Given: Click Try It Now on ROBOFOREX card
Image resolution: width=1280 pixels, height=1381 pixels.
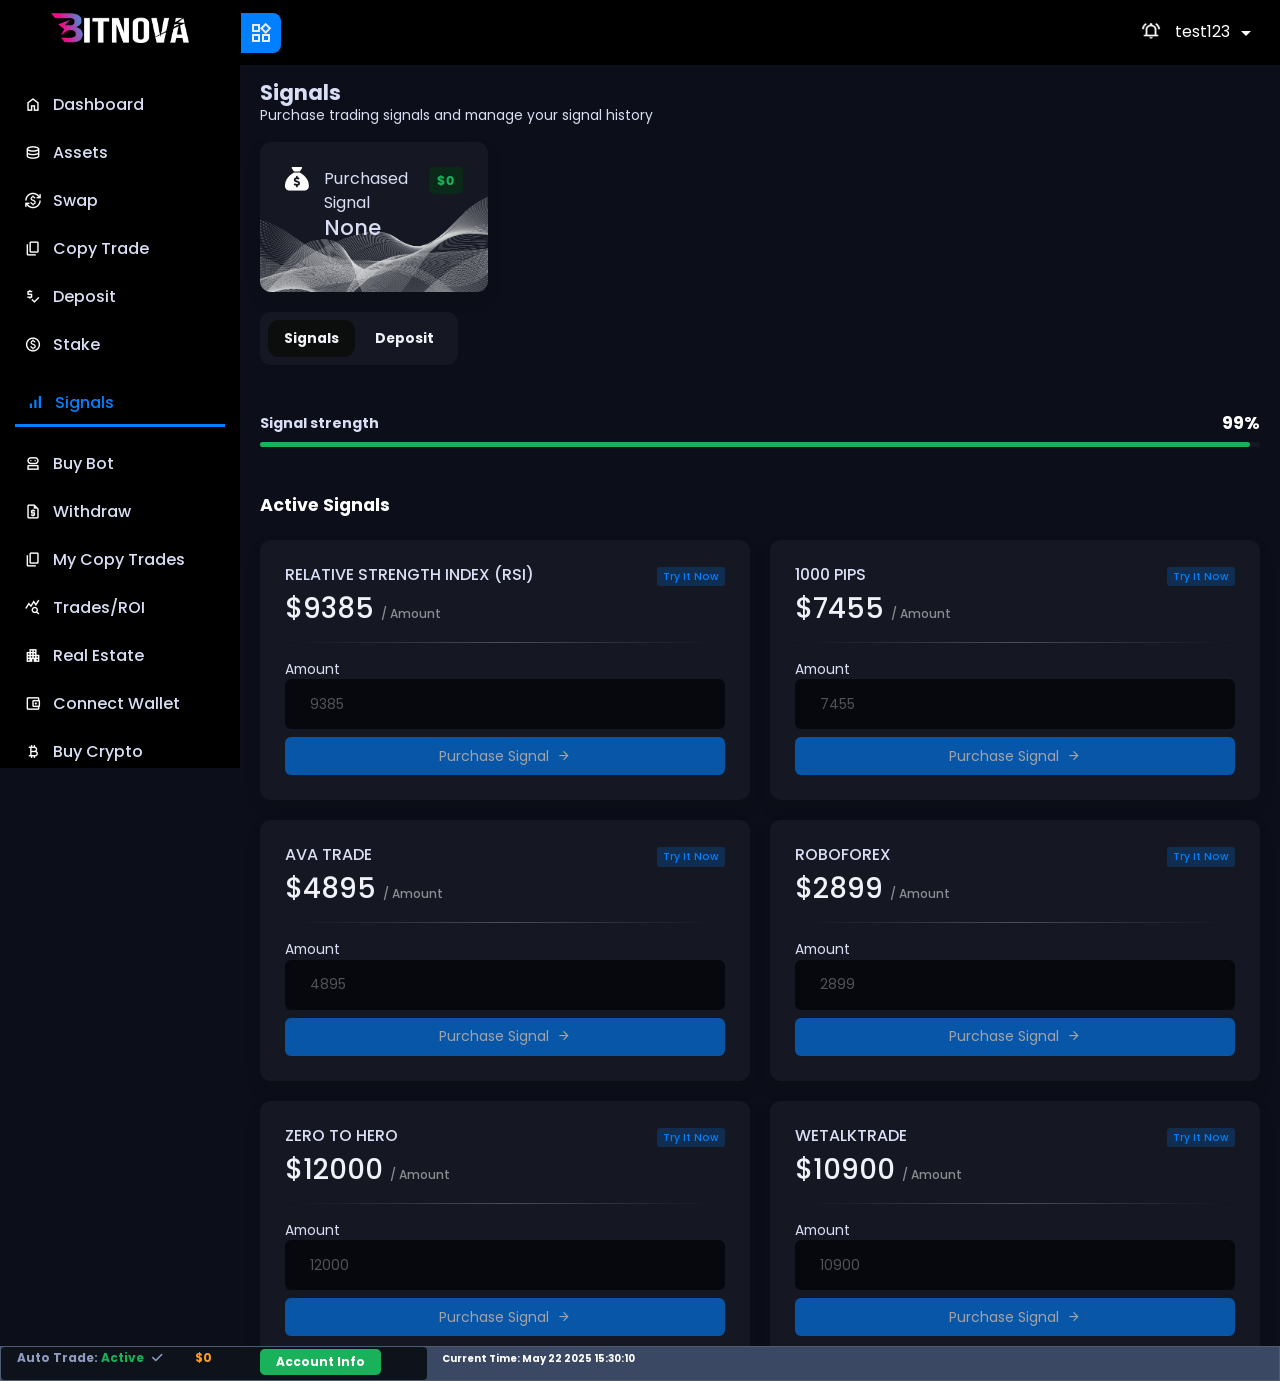Looking at the screenshot, I should pos(1201,857).
